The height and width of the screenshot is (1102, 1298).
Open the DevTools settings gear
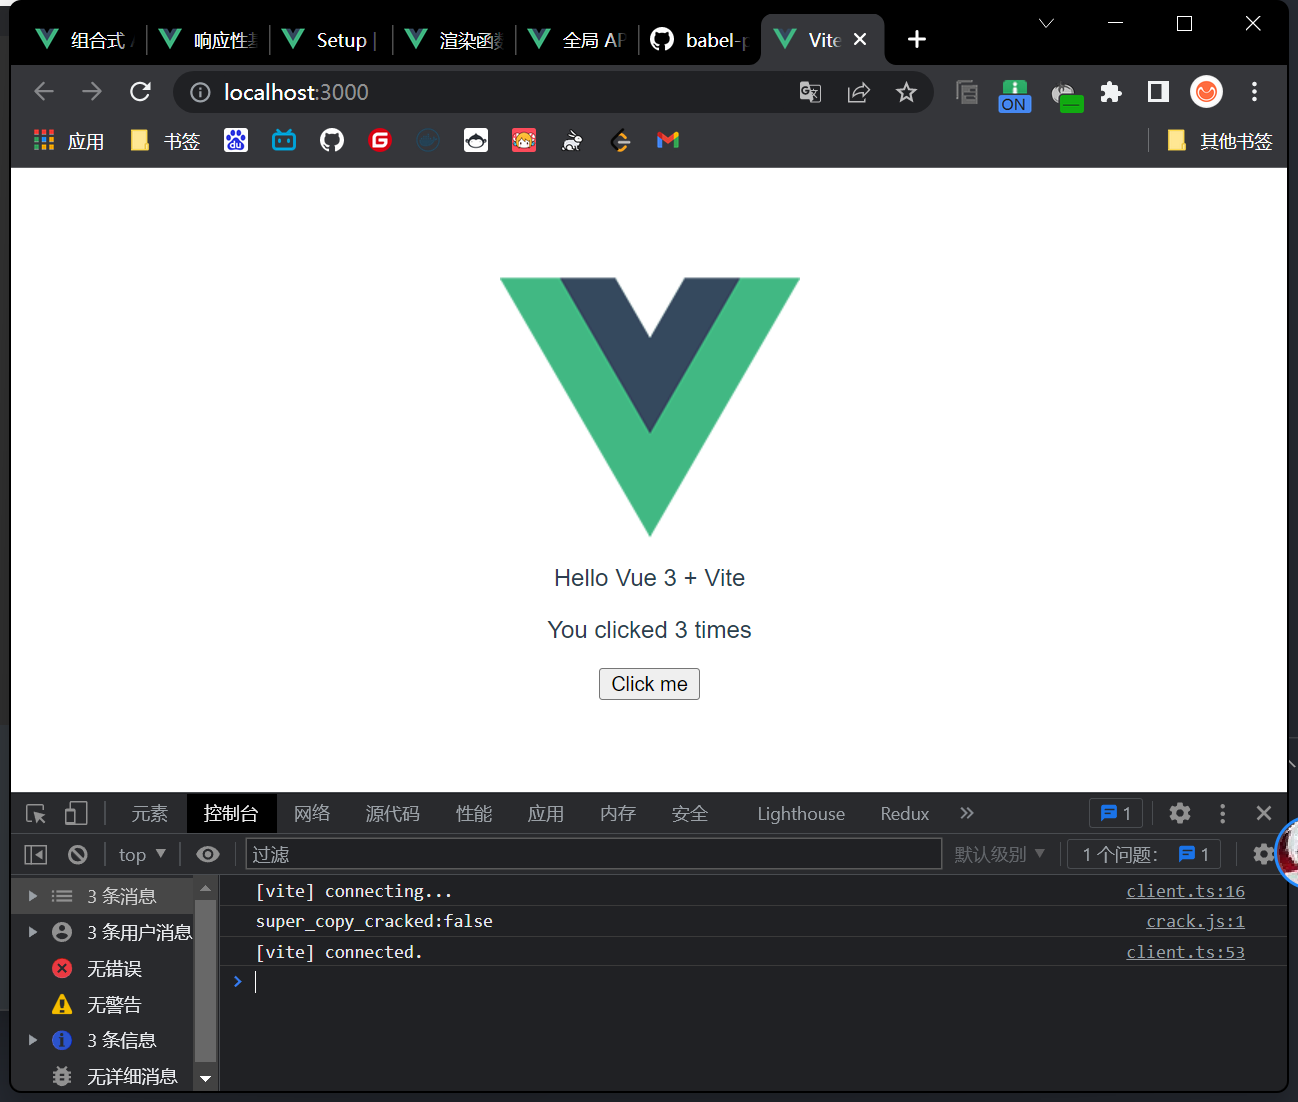point(1180,814)
